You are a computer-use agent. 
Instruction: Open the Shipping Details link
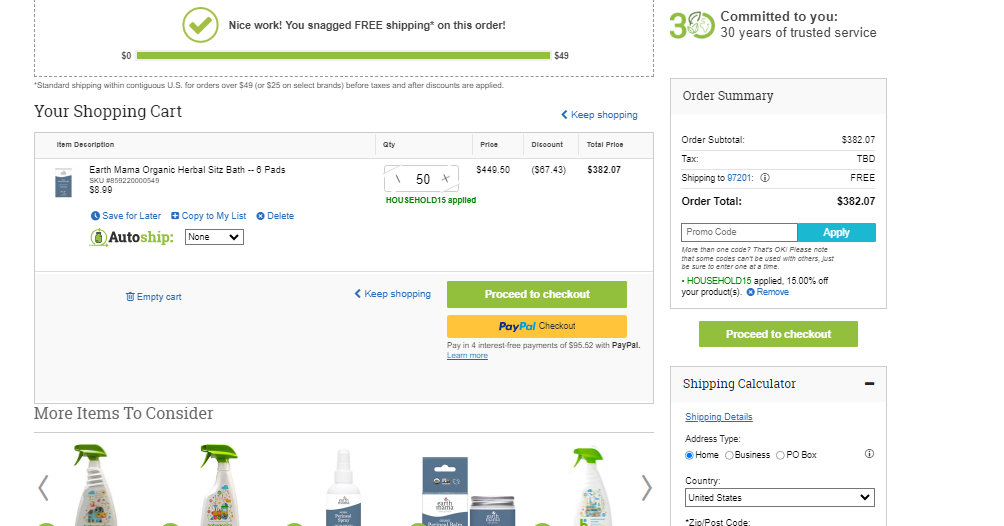point(718,417)
